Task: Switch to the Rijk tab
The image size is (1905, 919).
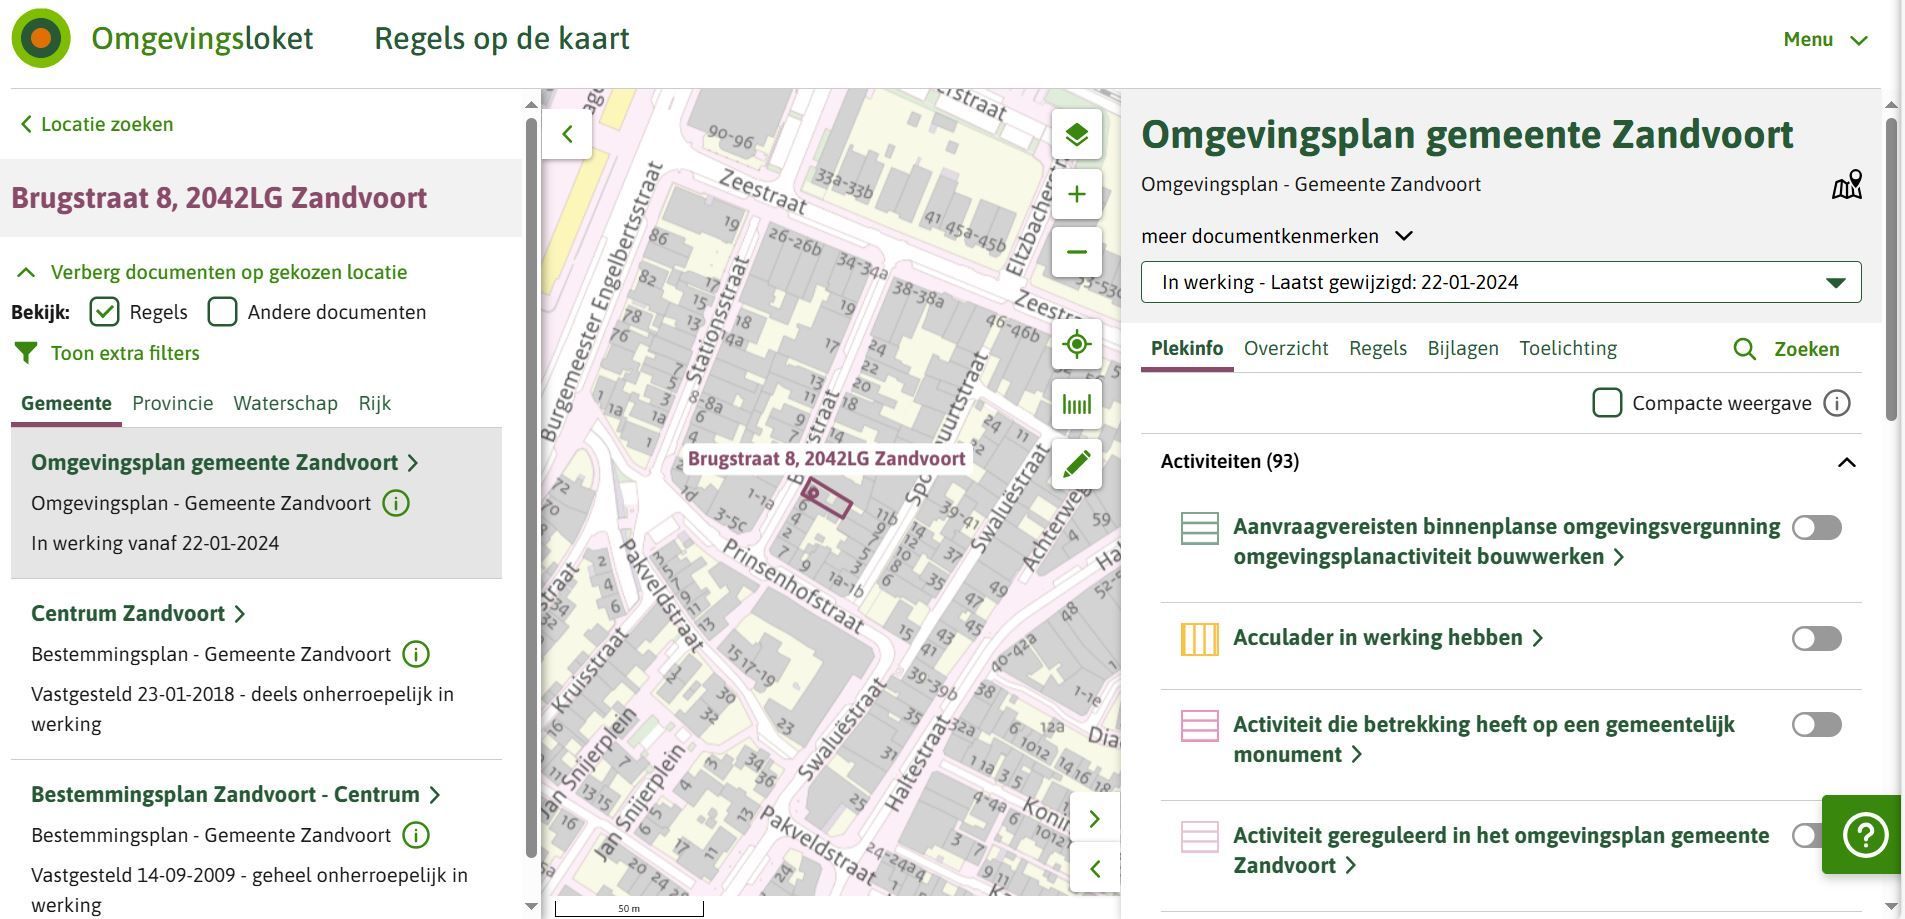Action: pyautogui.click(x=374, y=403)
